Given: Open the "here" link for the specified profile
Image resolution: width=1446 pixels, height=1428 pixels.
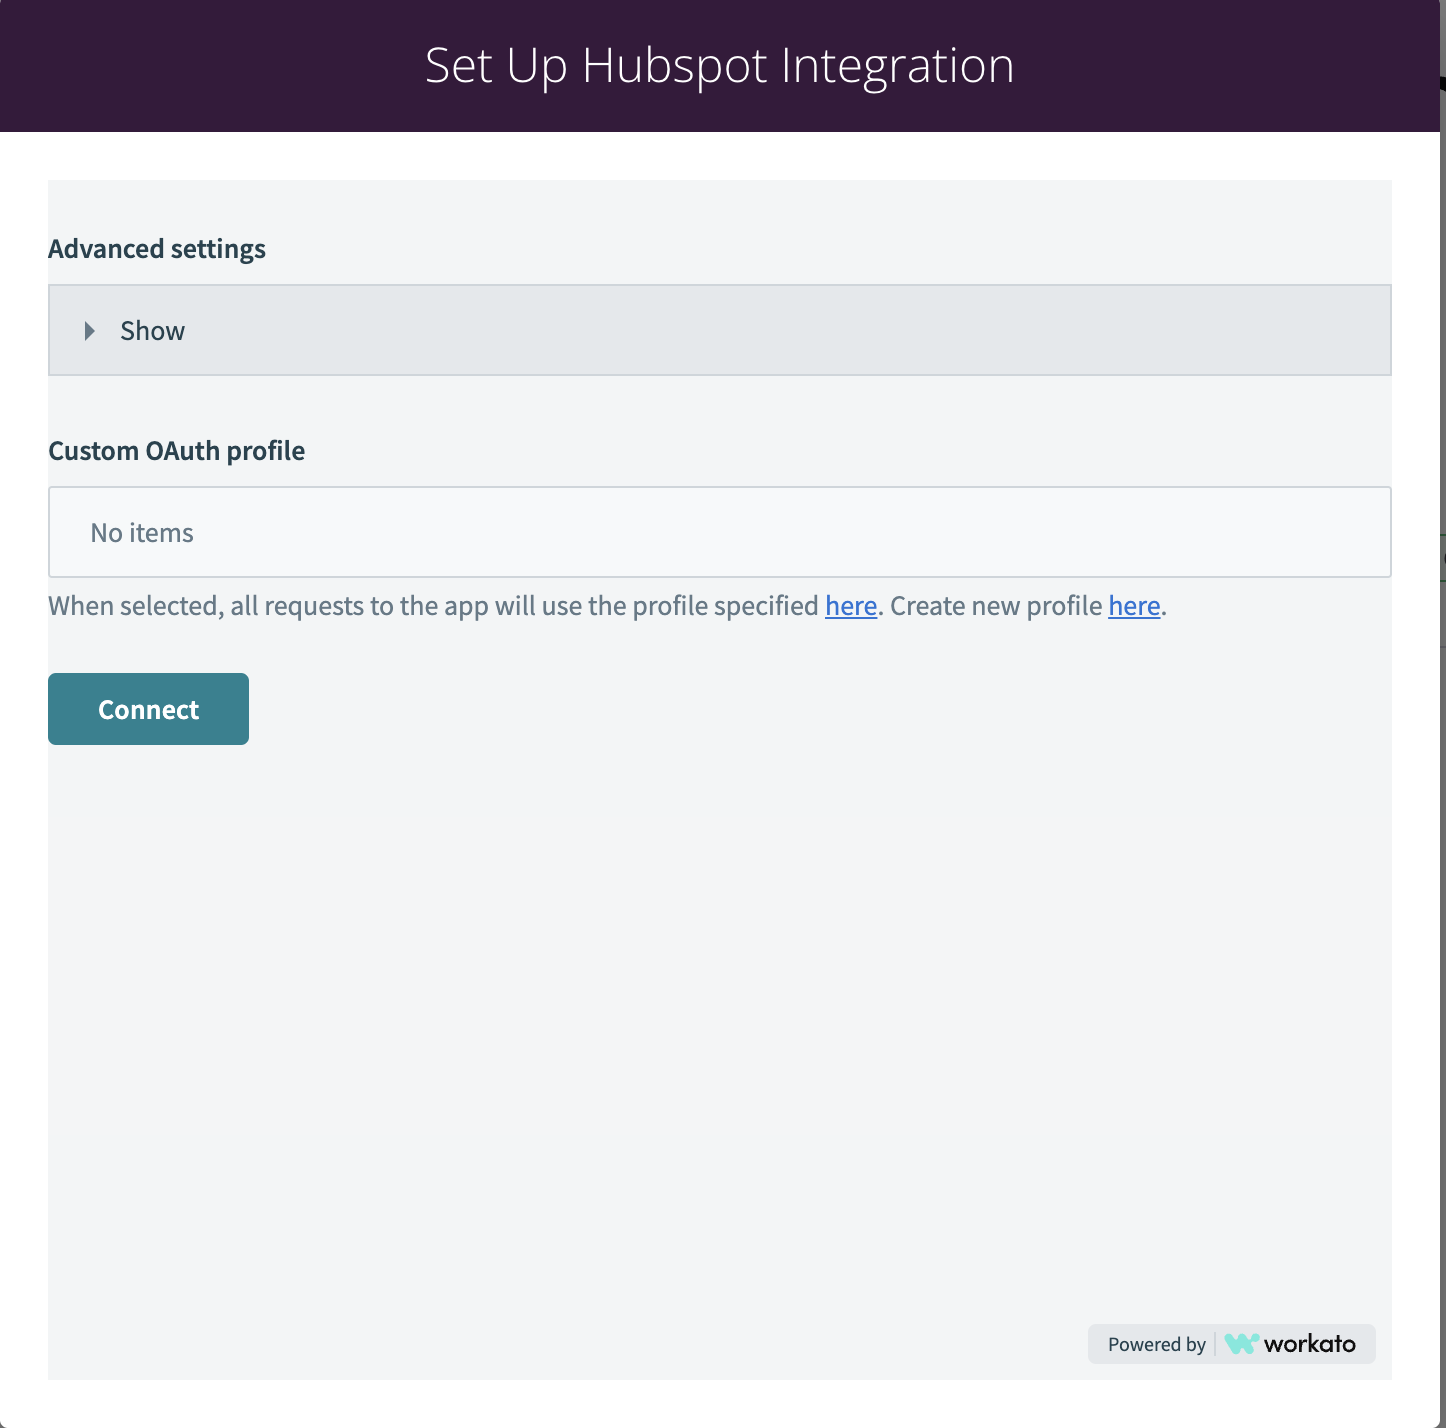Looking at the screenshot, I should click(x=851, y=606).
